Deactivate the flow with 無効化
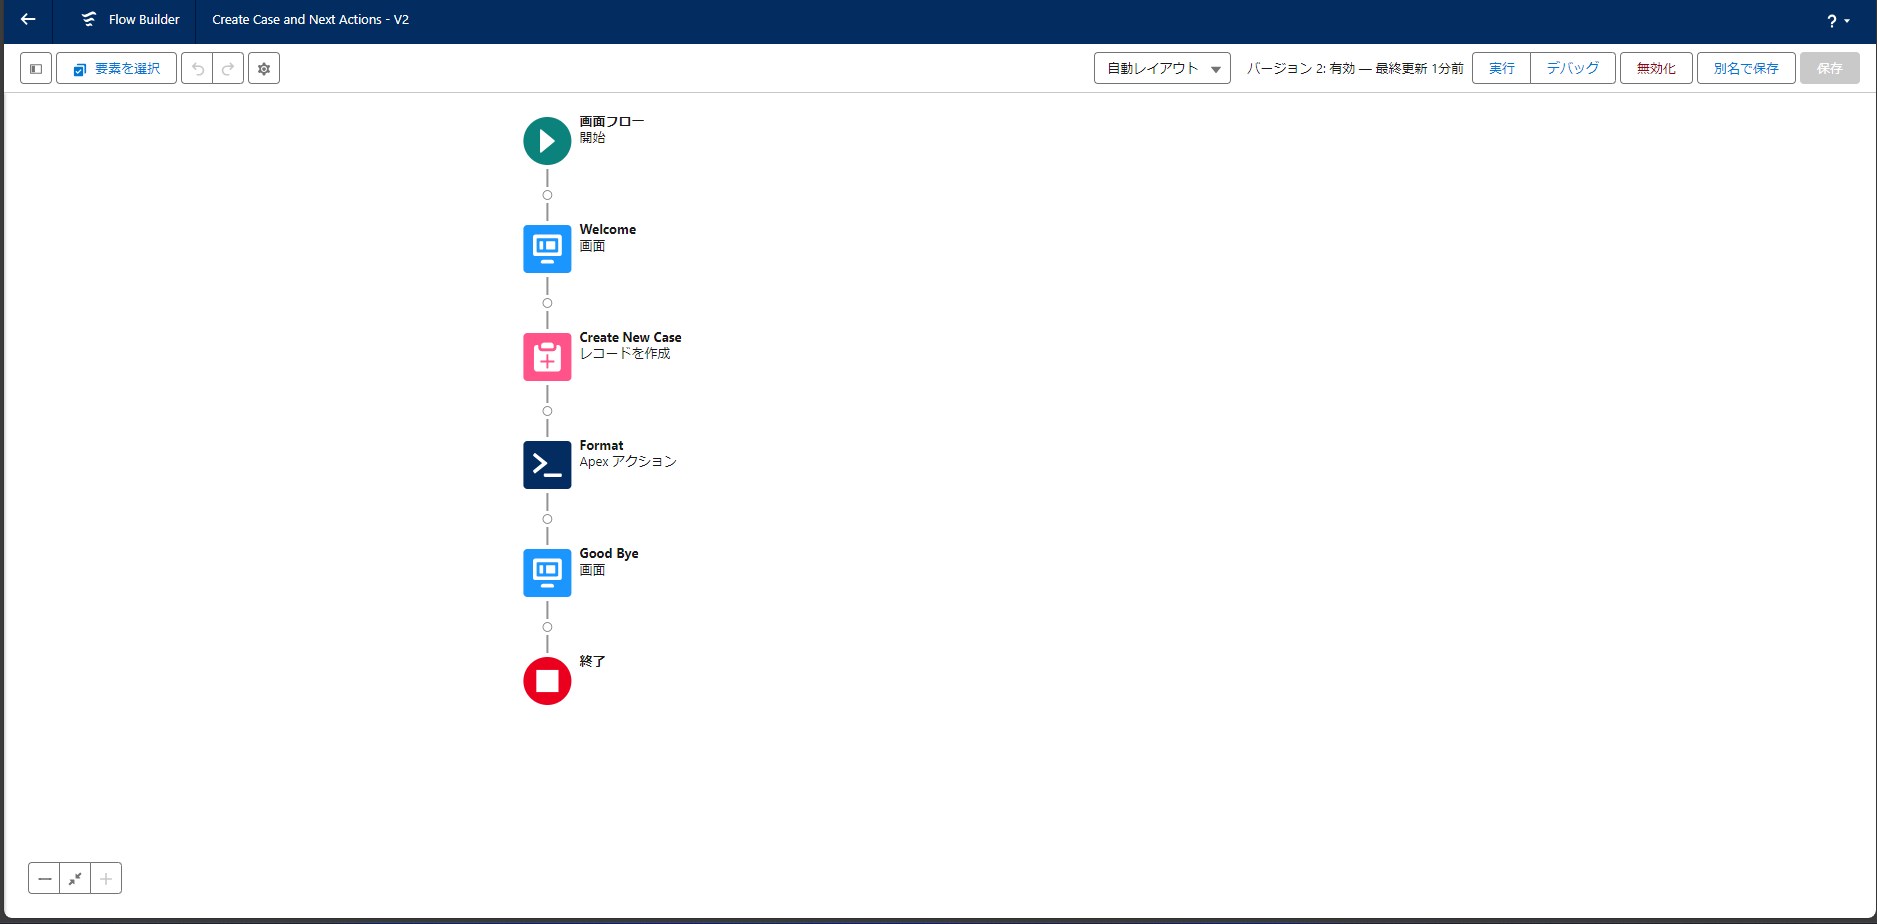Screen dimensions: 1877x924 [x=1656, y=68]
